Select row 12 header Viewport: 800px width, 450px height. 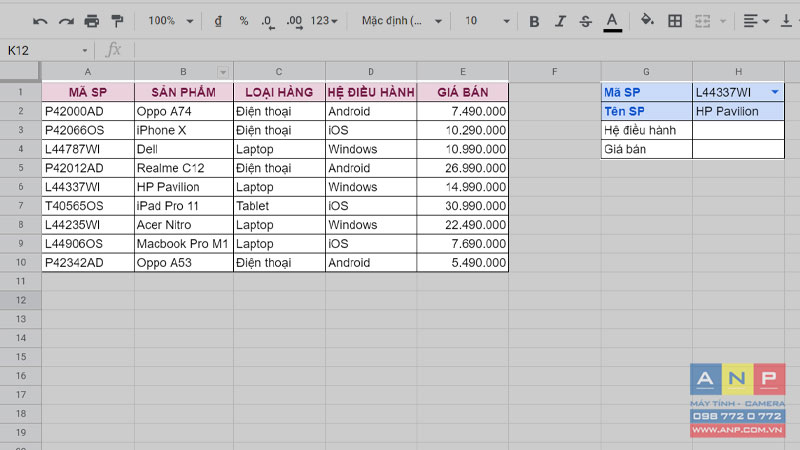(20, 300)
